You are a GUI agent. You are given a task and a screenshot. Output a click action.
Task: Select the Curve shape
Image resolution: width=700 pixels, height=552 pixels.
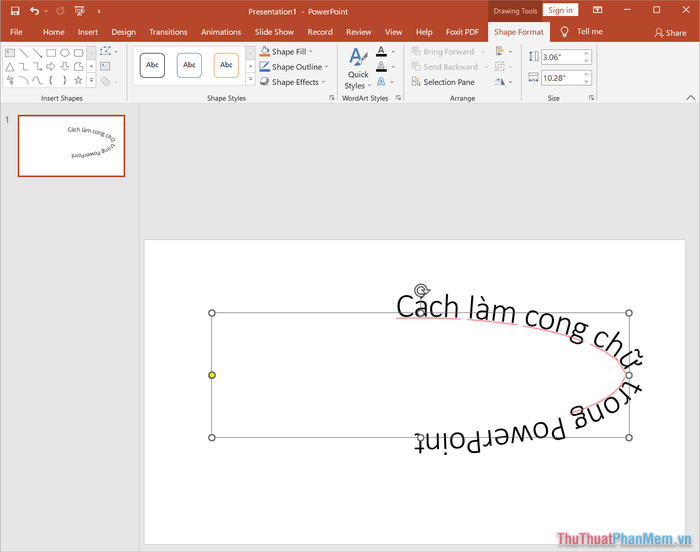(38, 80)
